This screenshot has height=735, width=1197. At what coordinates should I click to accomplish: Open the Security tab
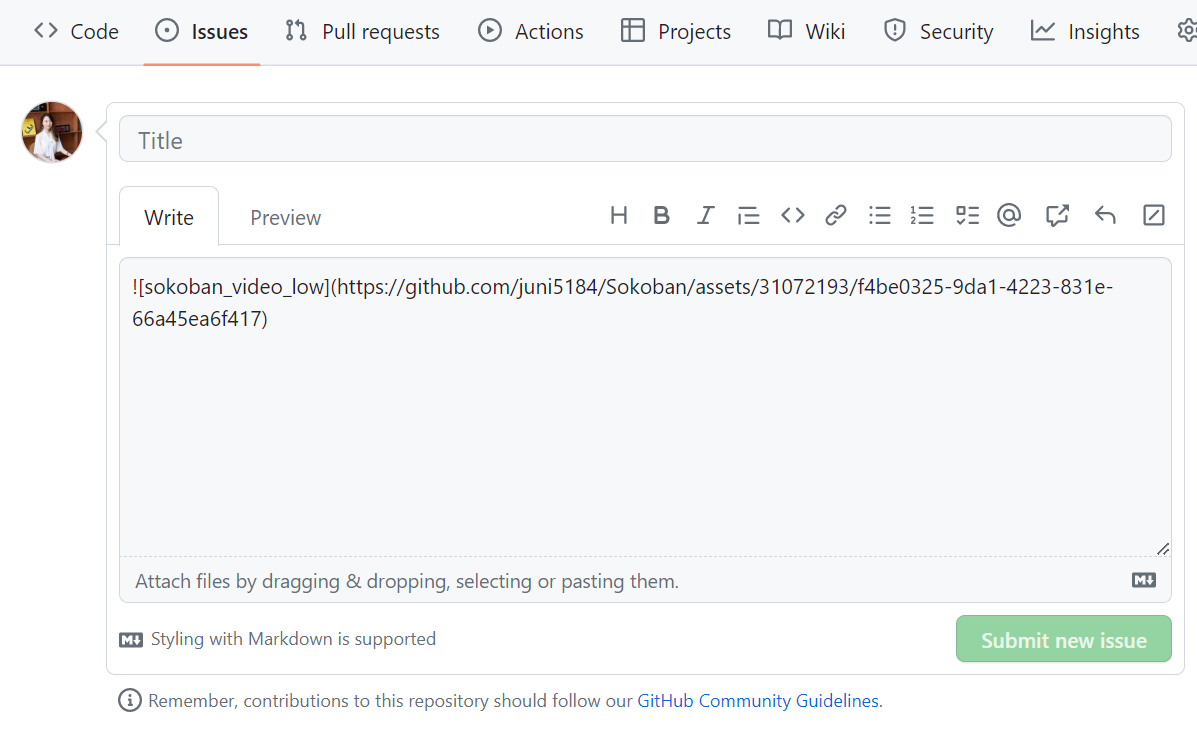[938, 31]
